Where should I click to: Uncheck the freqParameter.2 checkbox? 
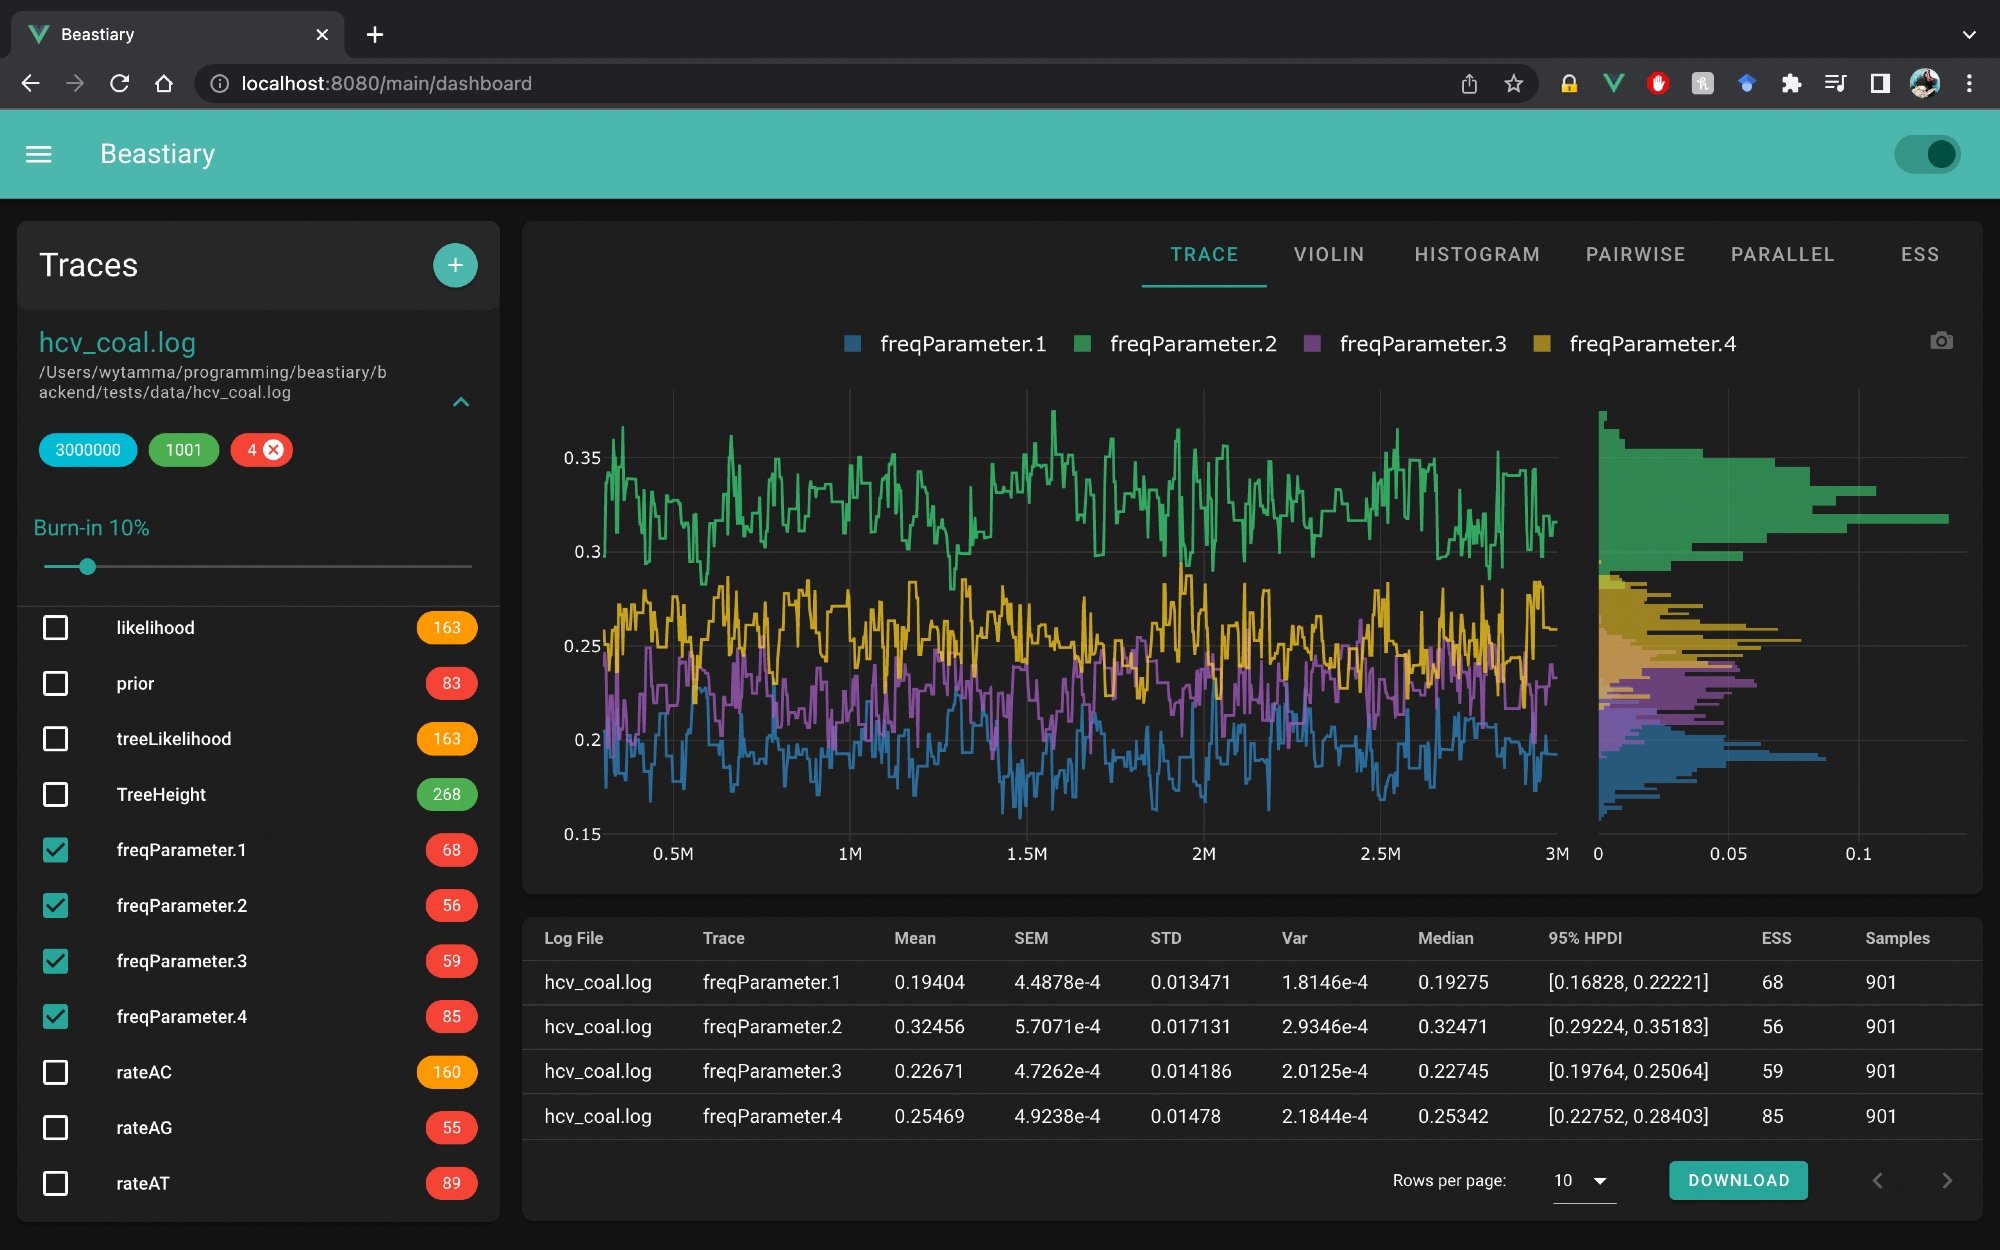[56, 905]
